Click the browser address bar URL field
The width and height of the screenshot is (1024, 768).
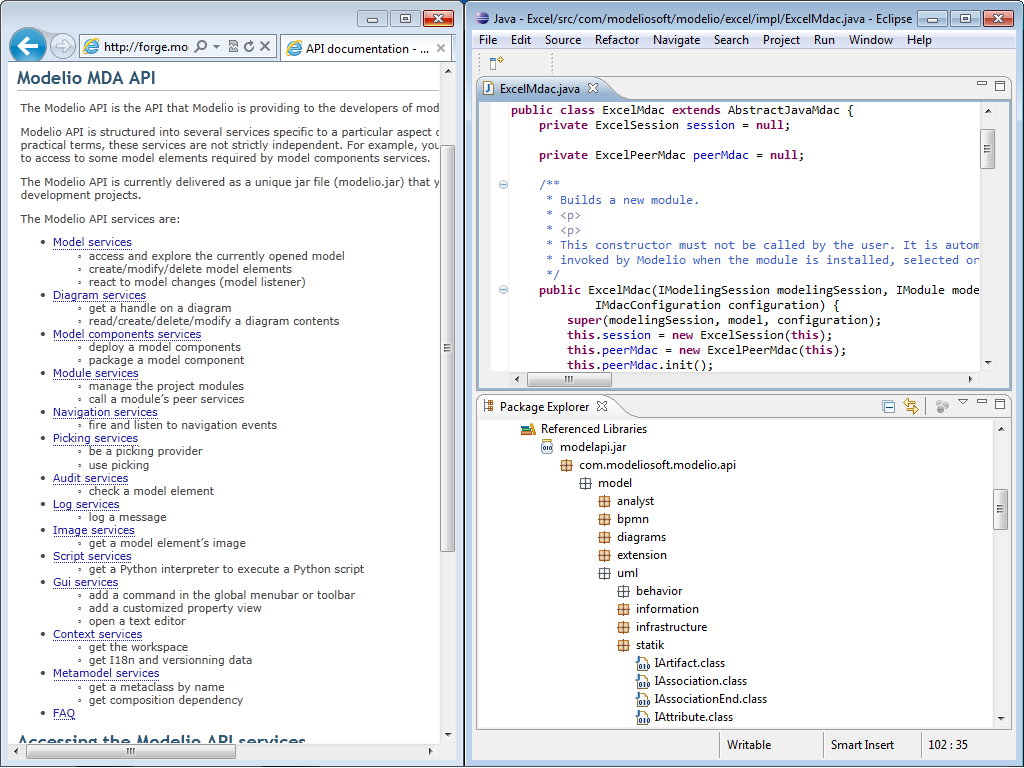(x=145, y=47)
